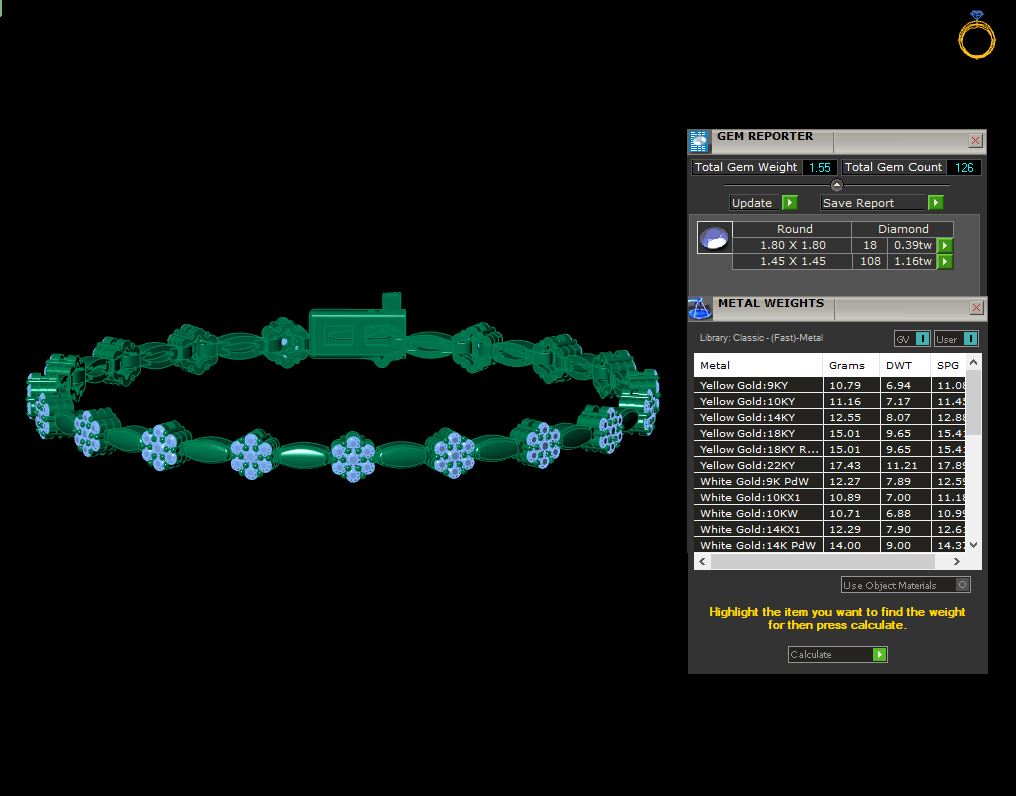This screenshot has height=796, width=1016.
Task: Select the White Gold:9K PdW row
Action: pos(830,481)
